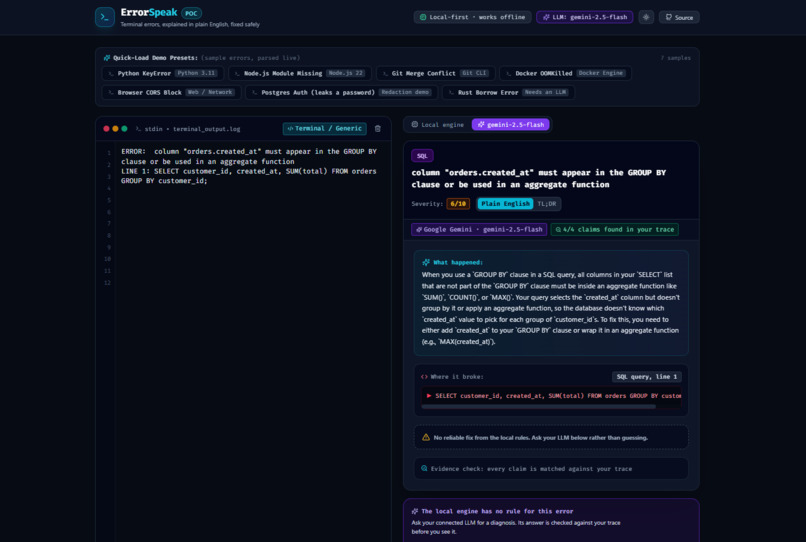
Task: Click the highlighted SELECT customer_id code line
Action: pos(552,395)
